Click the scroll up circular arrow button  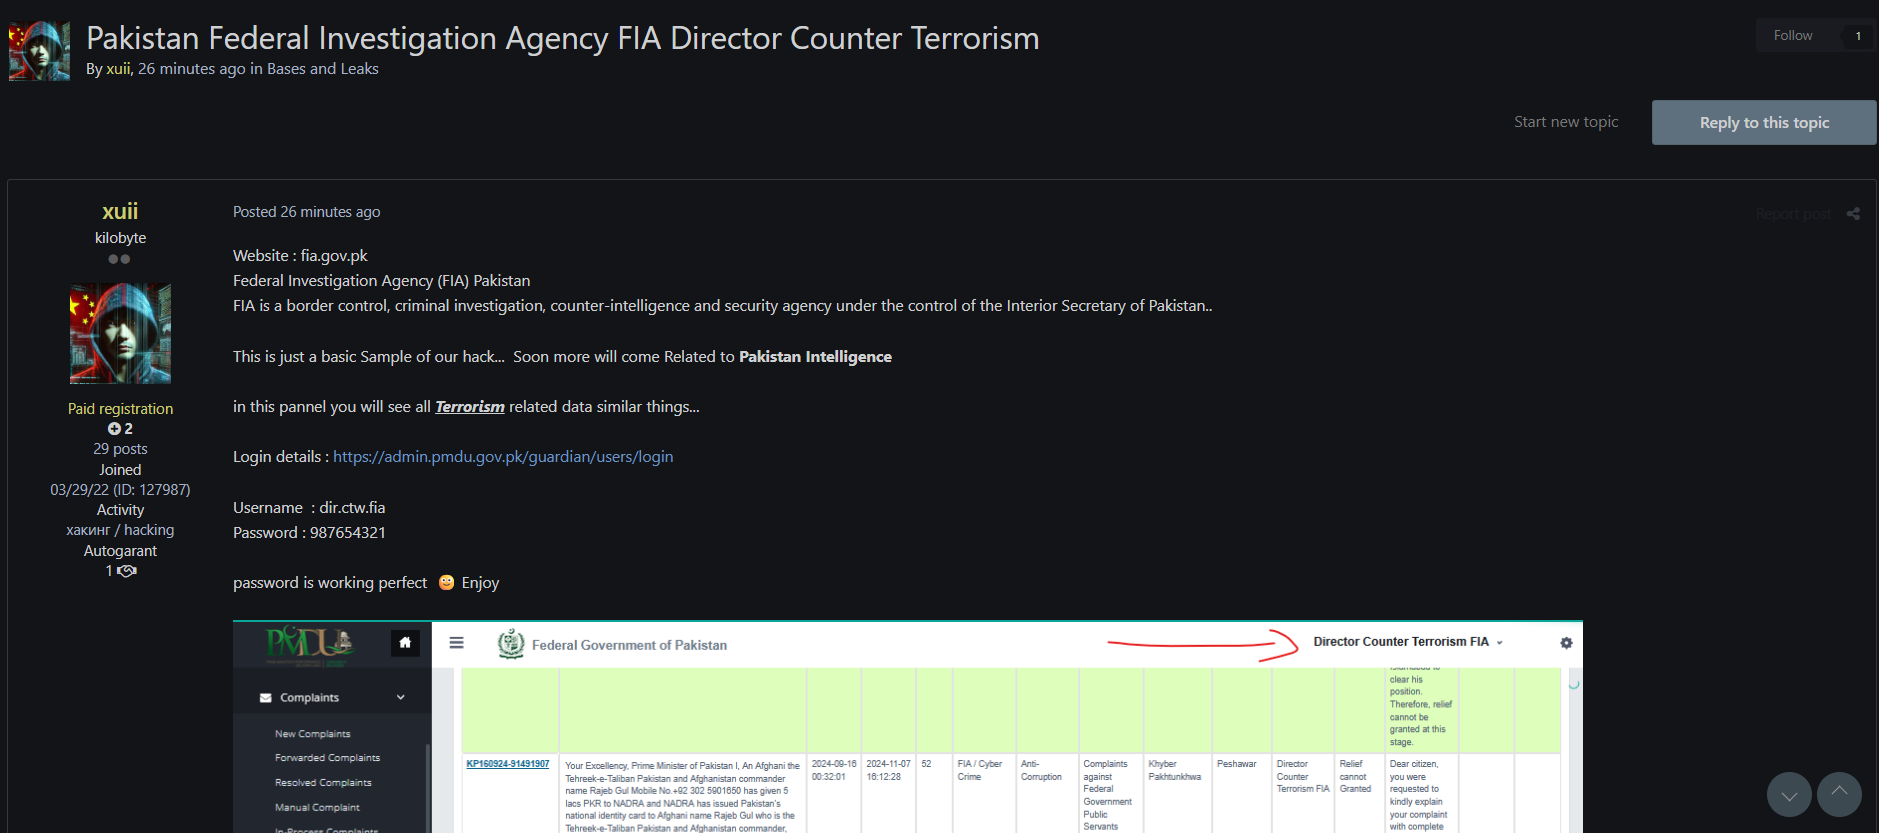(1839, 794)
